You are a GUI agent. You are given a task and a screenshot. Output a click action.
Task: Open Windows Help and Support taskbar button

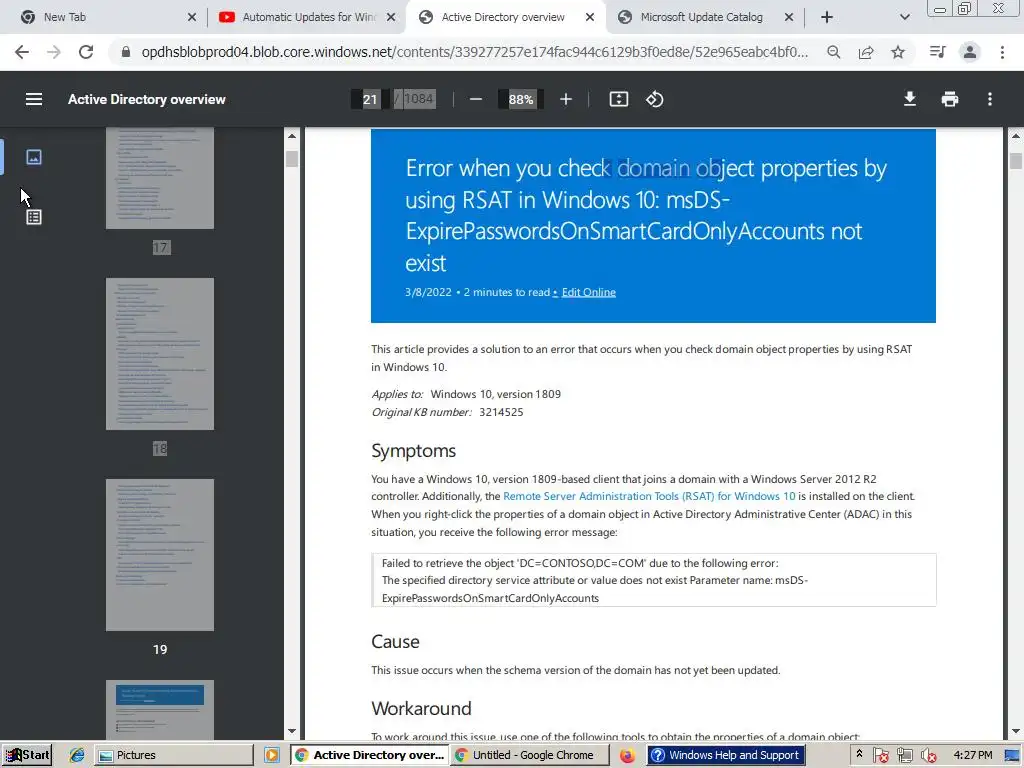tap(726, 755)
